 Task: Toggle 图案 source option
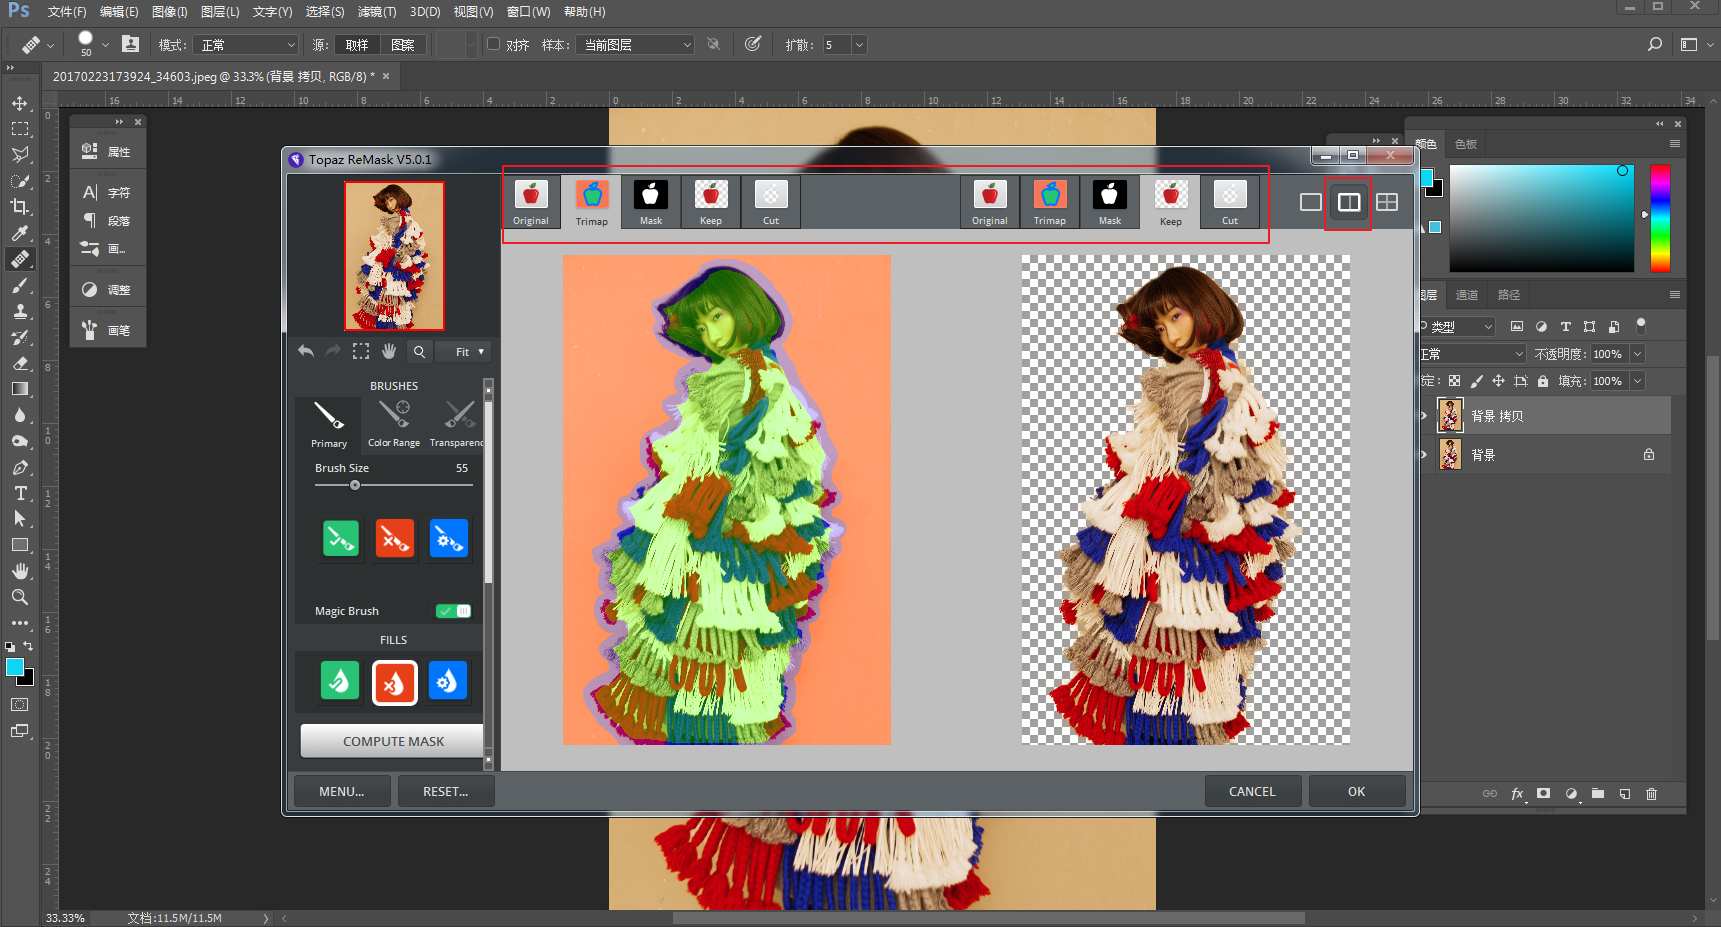[x=403, y=45]
